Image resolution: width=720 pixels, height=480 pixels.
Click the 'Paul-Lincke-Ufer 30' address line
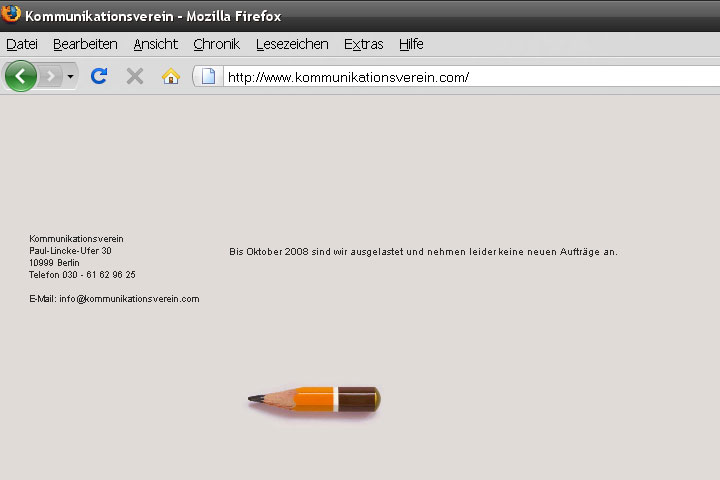(70, 251)
